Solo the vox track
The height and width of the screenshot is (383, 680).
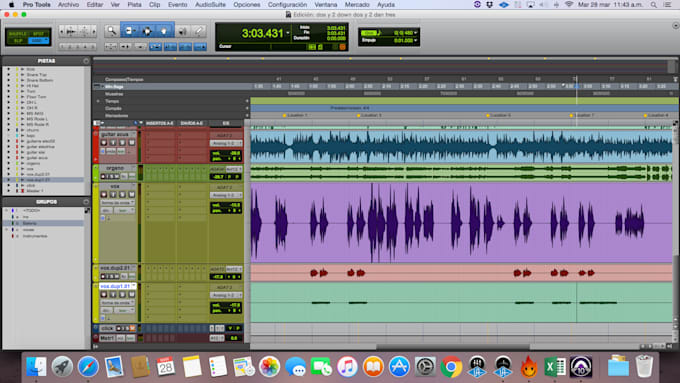click(122, 195)
